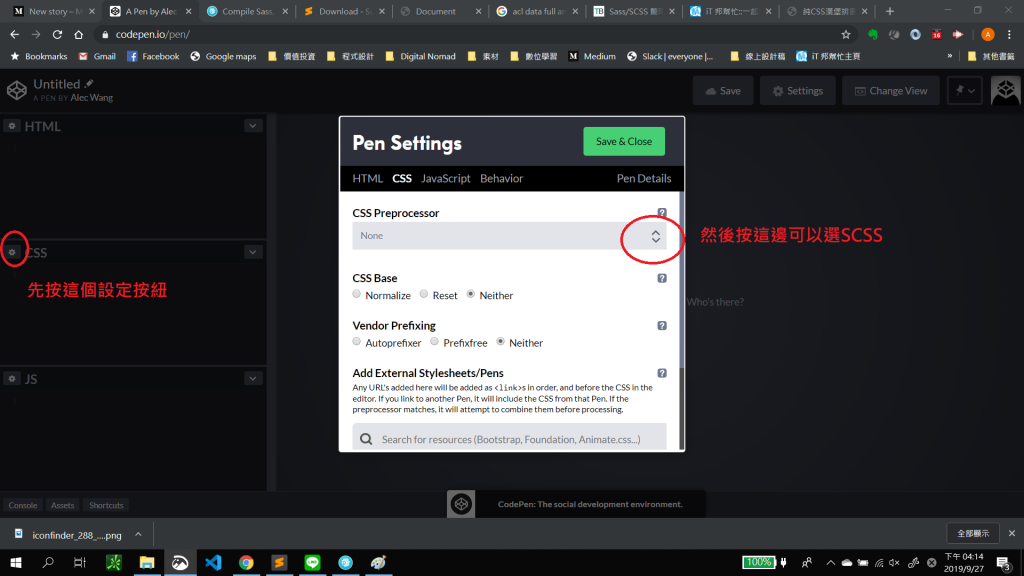Open the download item options chevron
The width and height of the screenshot is (1024, 576).
(138, 534)
